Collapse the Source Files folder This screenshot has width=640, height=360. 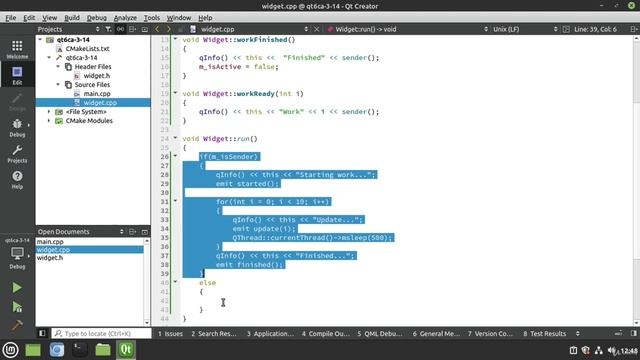[58, 84]
